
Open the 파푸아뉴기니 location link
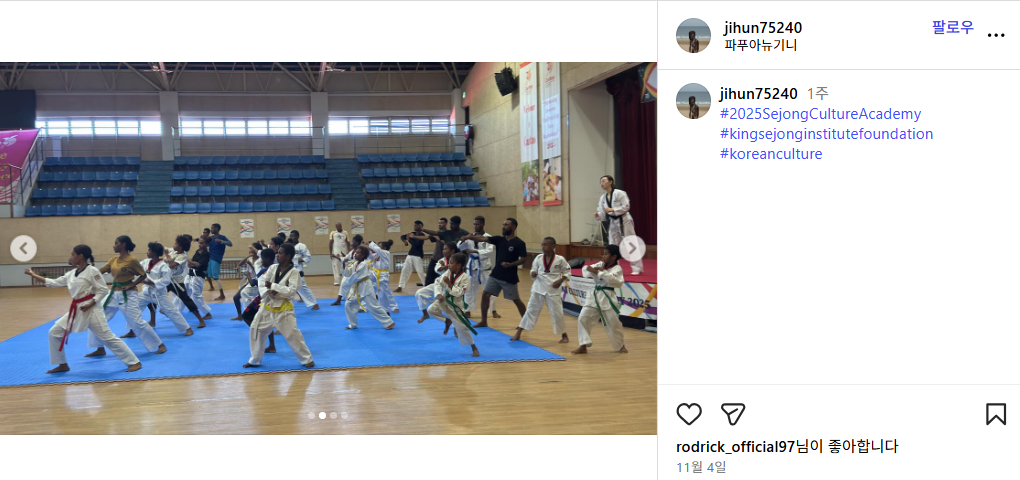(x=760, y=46)
